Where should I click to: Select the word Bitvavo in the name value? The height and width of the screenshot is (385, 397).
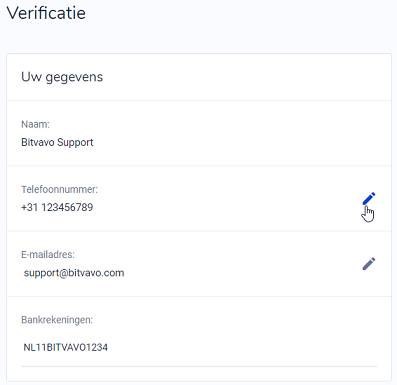click(x=38, y=142)
